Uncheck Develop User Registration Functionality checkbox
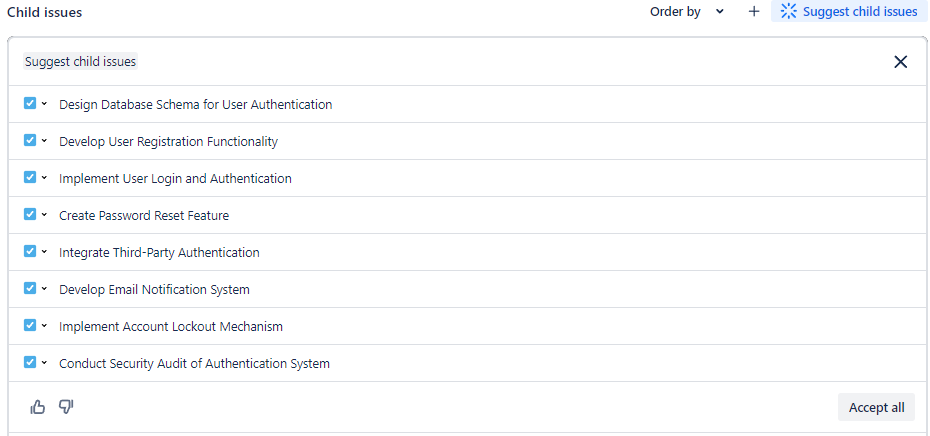The image size is (930, 436). [30, 140]
